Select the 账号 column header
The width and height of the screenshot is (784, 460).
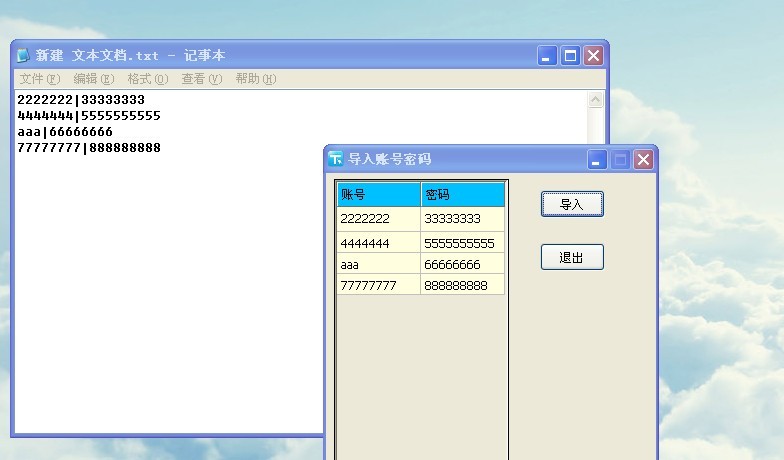(378, 194)
